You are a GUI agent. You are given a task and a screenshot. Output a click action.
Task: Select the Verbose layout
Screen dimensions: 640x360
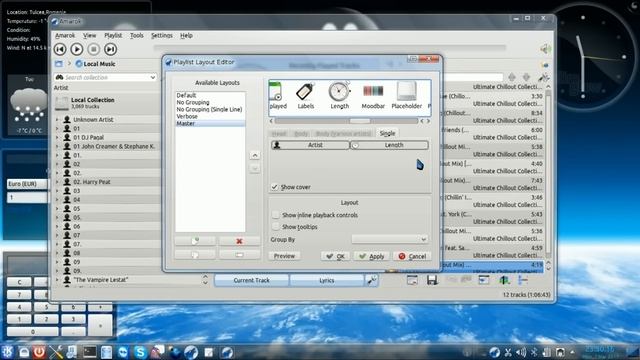(x=187, y=116)
